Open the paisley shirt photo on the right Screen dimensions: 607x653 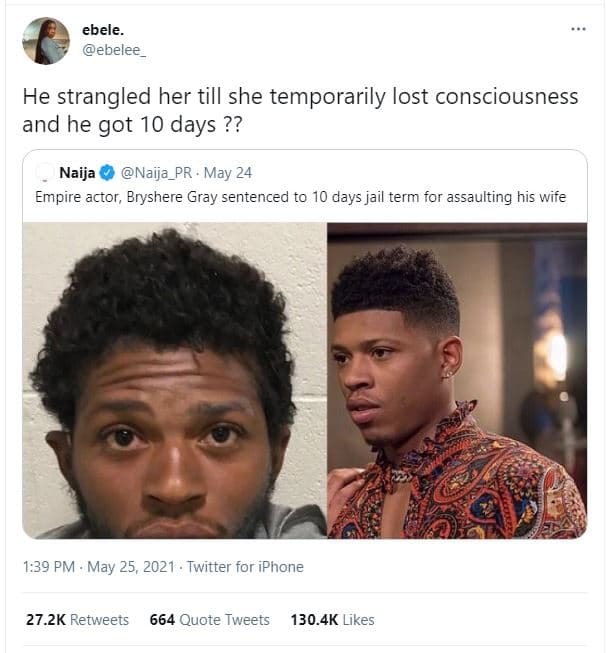pyautogui.click(x=457, y=380)
